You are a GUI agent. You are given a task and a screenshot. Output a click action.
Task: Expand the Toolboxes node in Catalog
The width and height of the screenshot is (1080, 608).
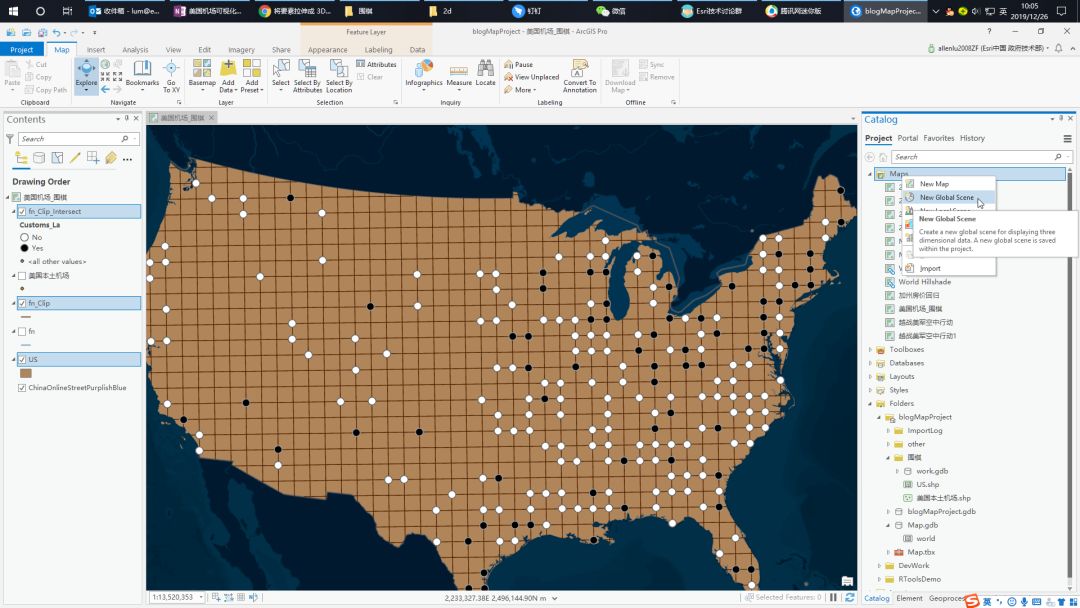point(870,350)
